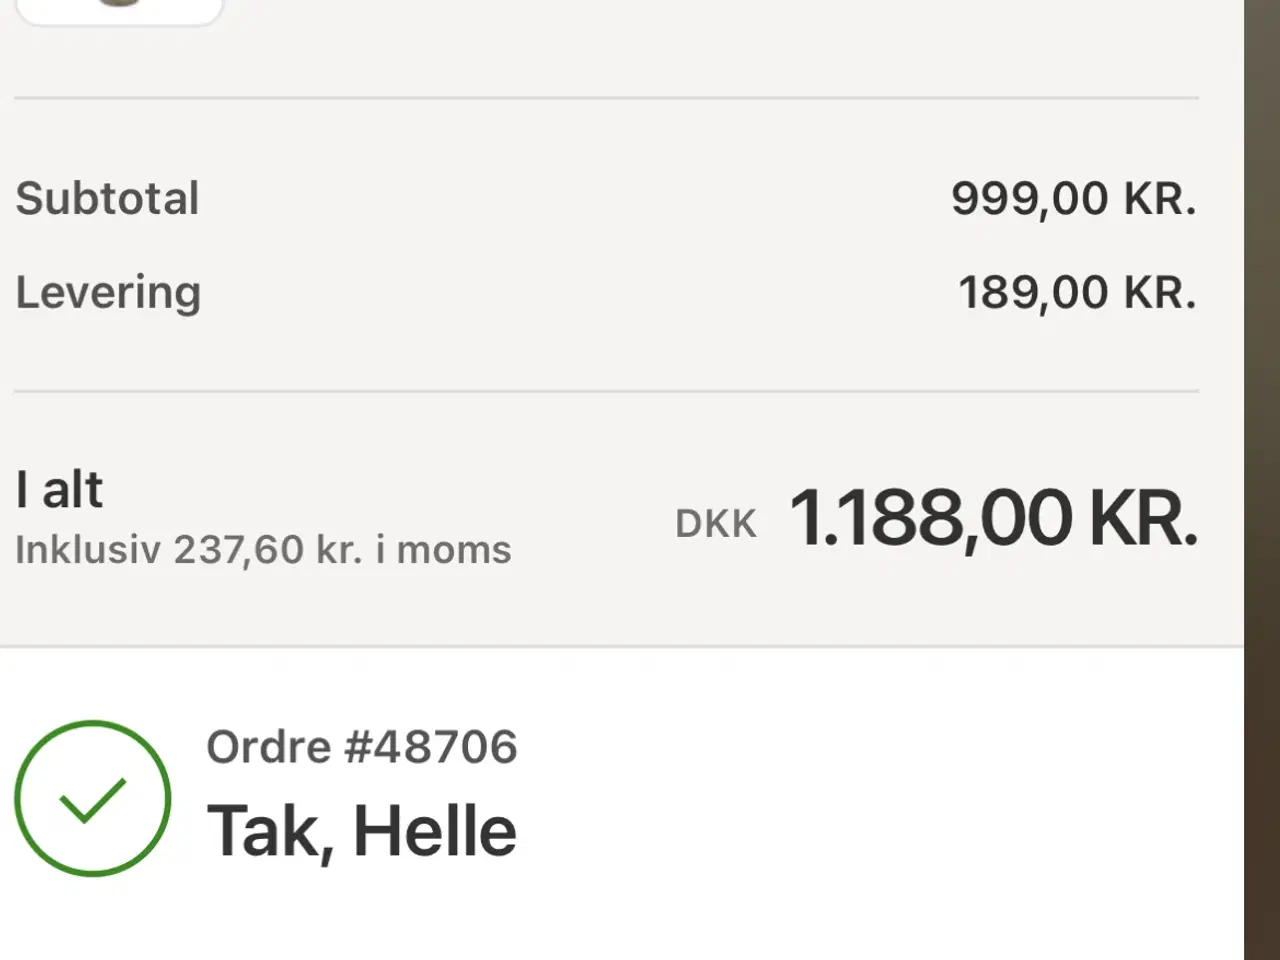This screenshot has width=1280, height=960.
Task: Click the green order confirmation checkmark icon
Action: click(x=92, y=799)
